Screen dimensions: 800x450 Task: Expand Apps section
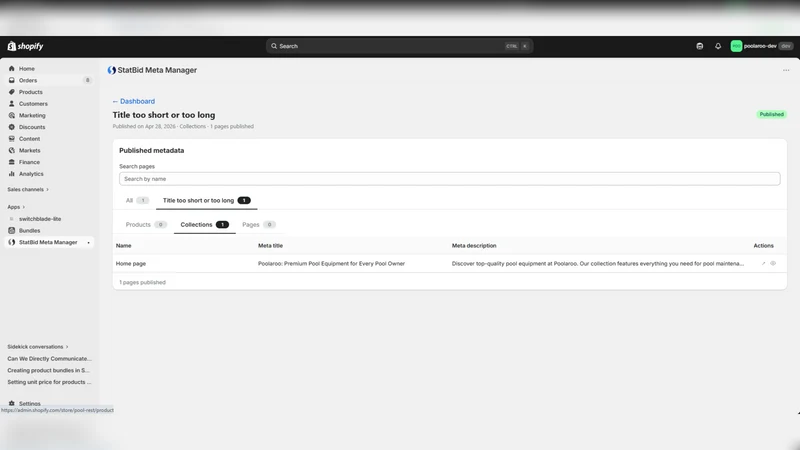[16, 207]
